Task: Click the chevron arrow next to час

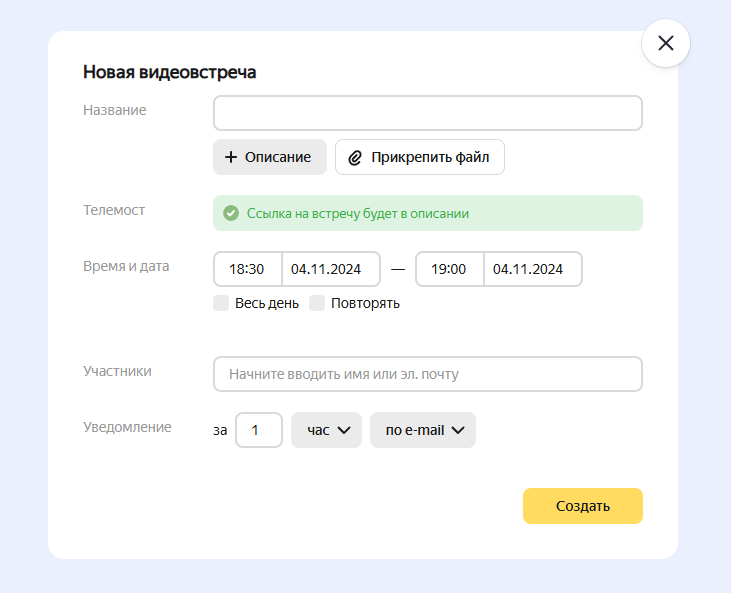Action: pyautogui.click(x=344, y=430)
